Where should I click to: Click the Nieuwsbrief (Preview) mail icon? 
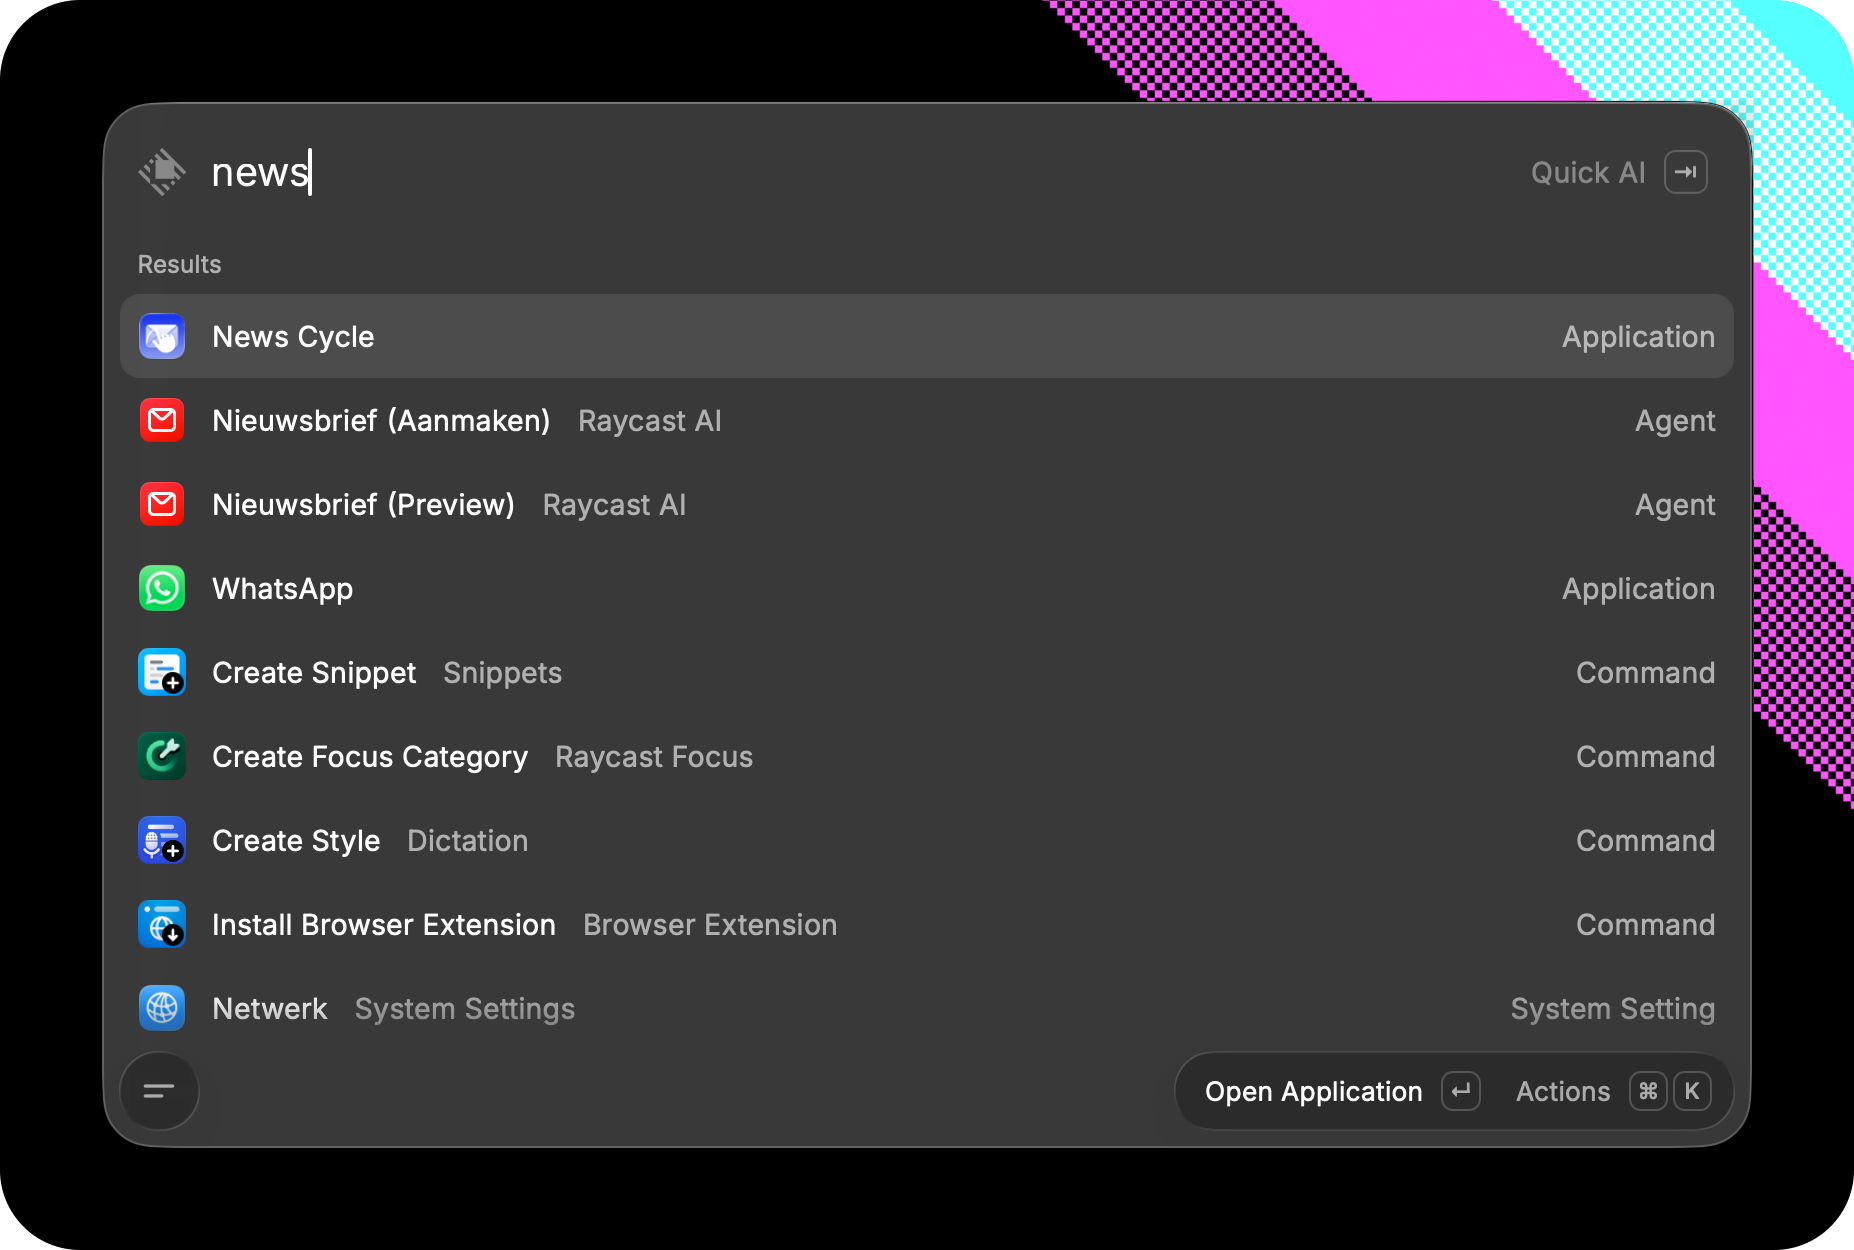coord(162,504)
